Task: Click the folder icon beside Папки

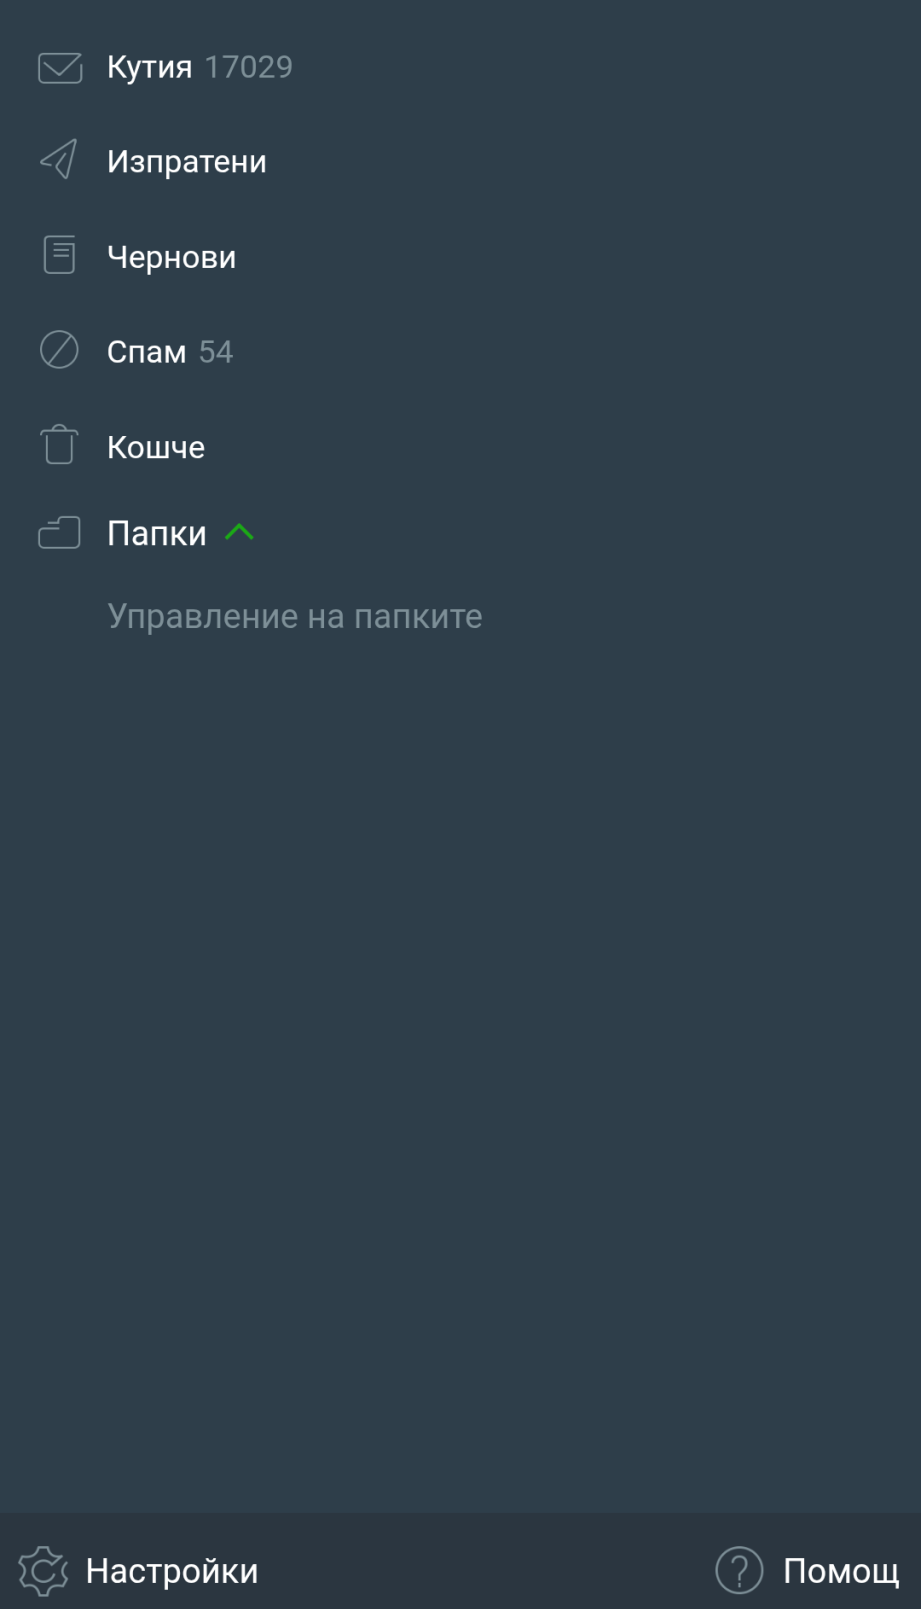Action: 59,533
